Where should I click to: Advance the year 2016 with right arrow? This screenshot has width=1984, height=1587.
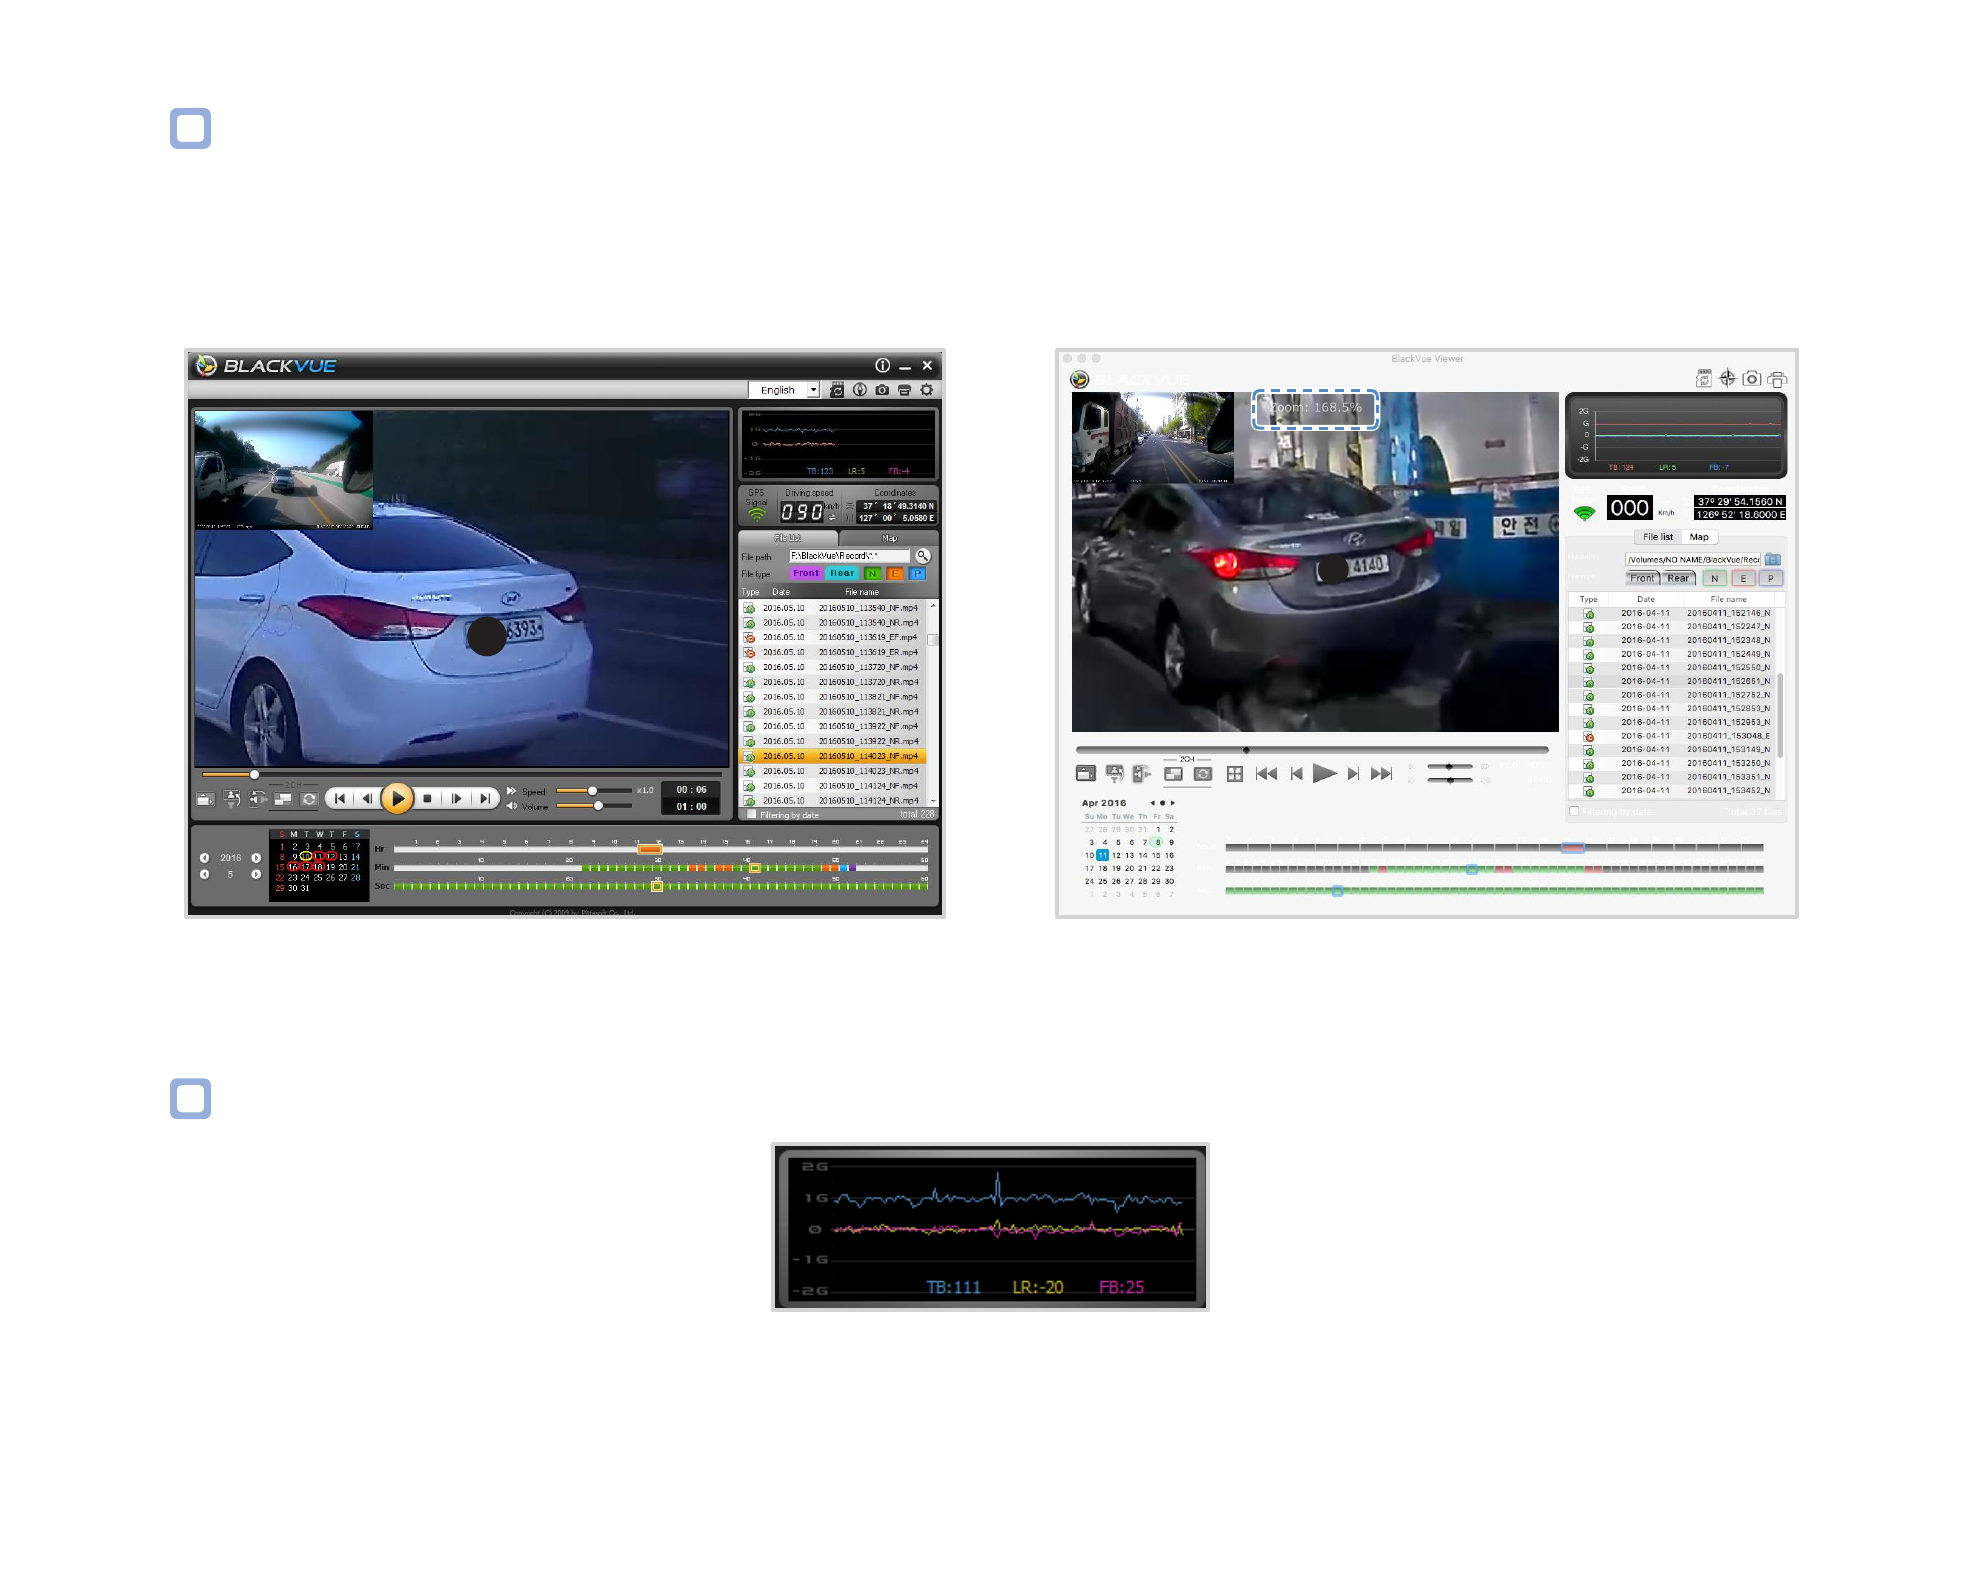(x=256, y=858)
